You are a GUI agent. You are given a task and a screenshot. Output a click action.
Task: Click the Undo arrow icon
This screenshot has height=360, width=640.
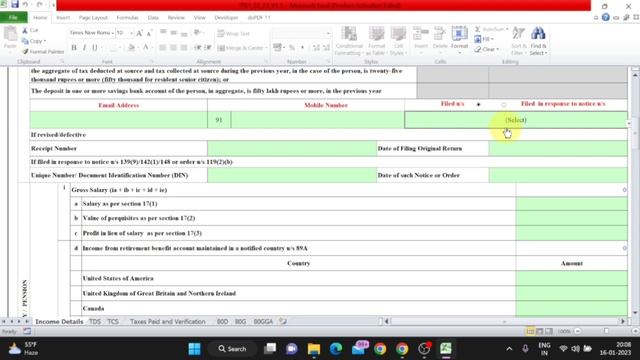pos(25,4)
